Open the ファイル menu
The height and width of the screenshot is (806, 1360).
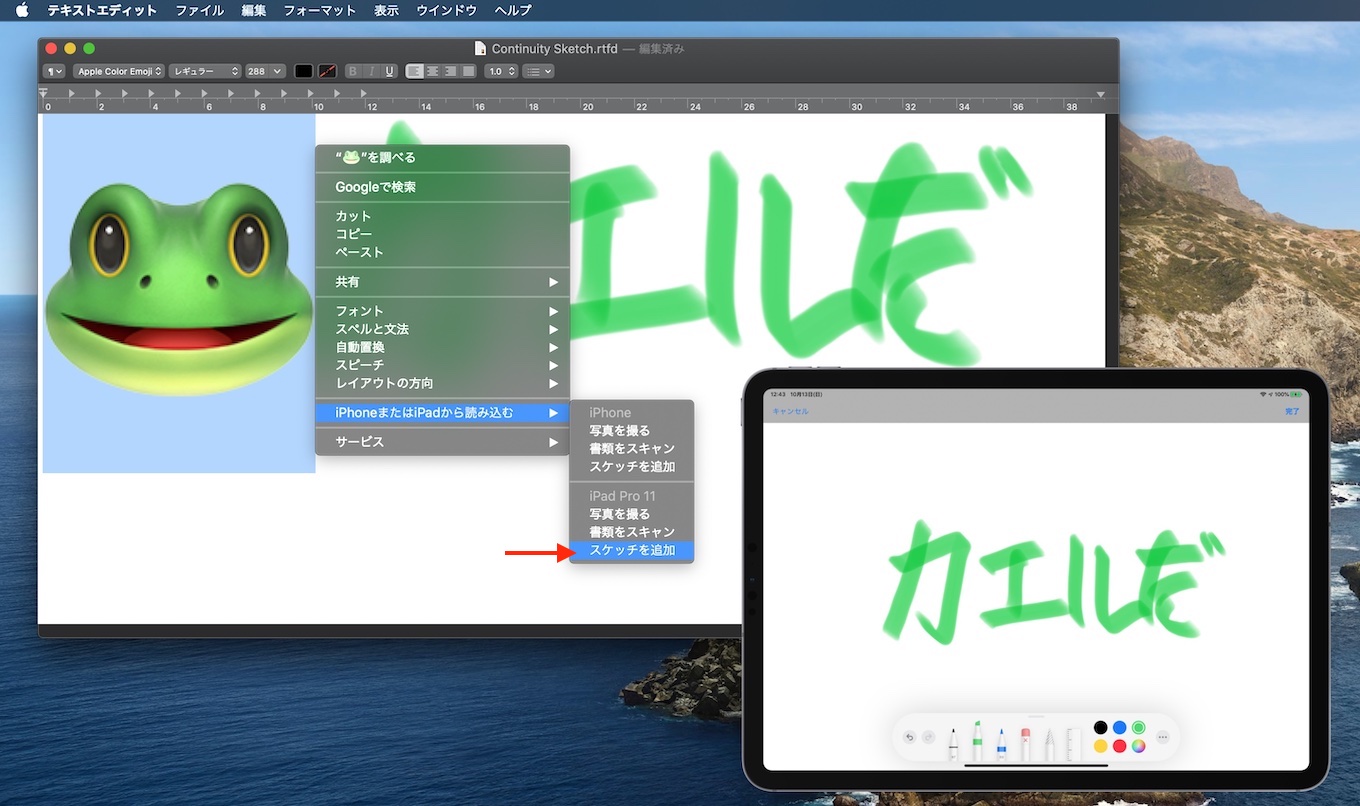pyautogui.click(x=199, y=10)
